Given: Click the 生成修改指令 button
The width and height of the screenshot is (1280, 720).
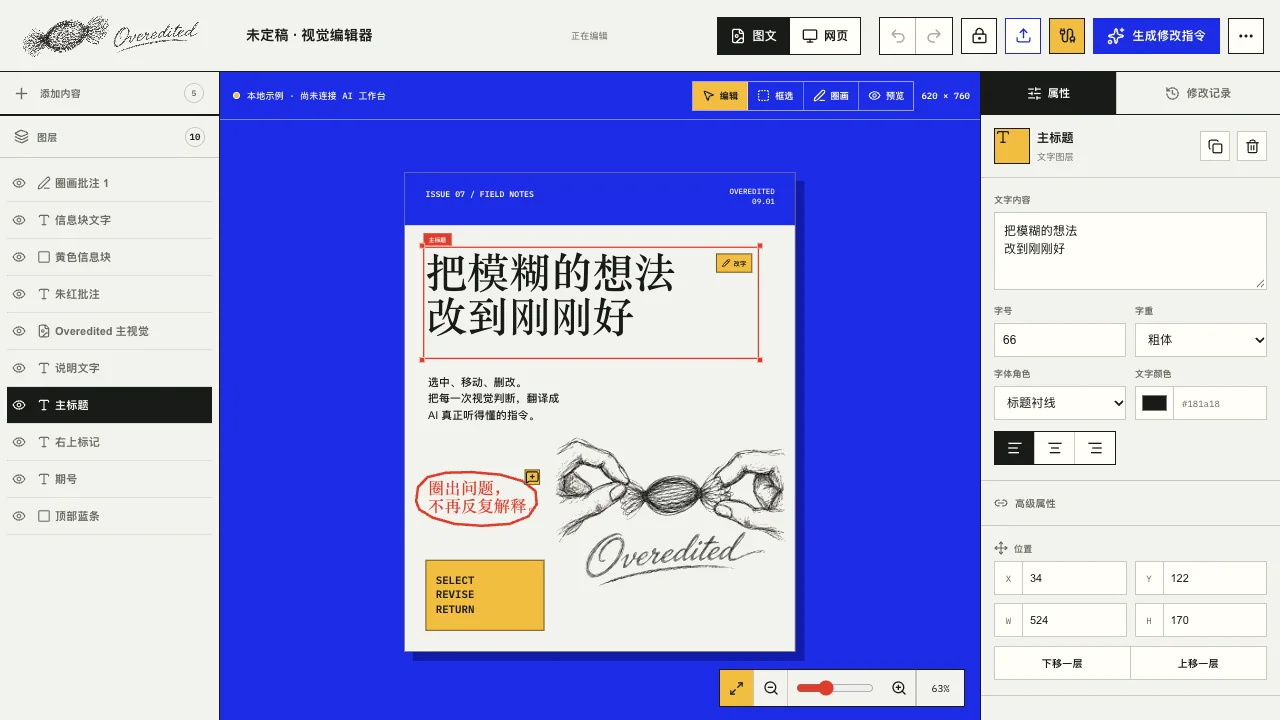Looking at the screenshot, I should point(1156,36).
